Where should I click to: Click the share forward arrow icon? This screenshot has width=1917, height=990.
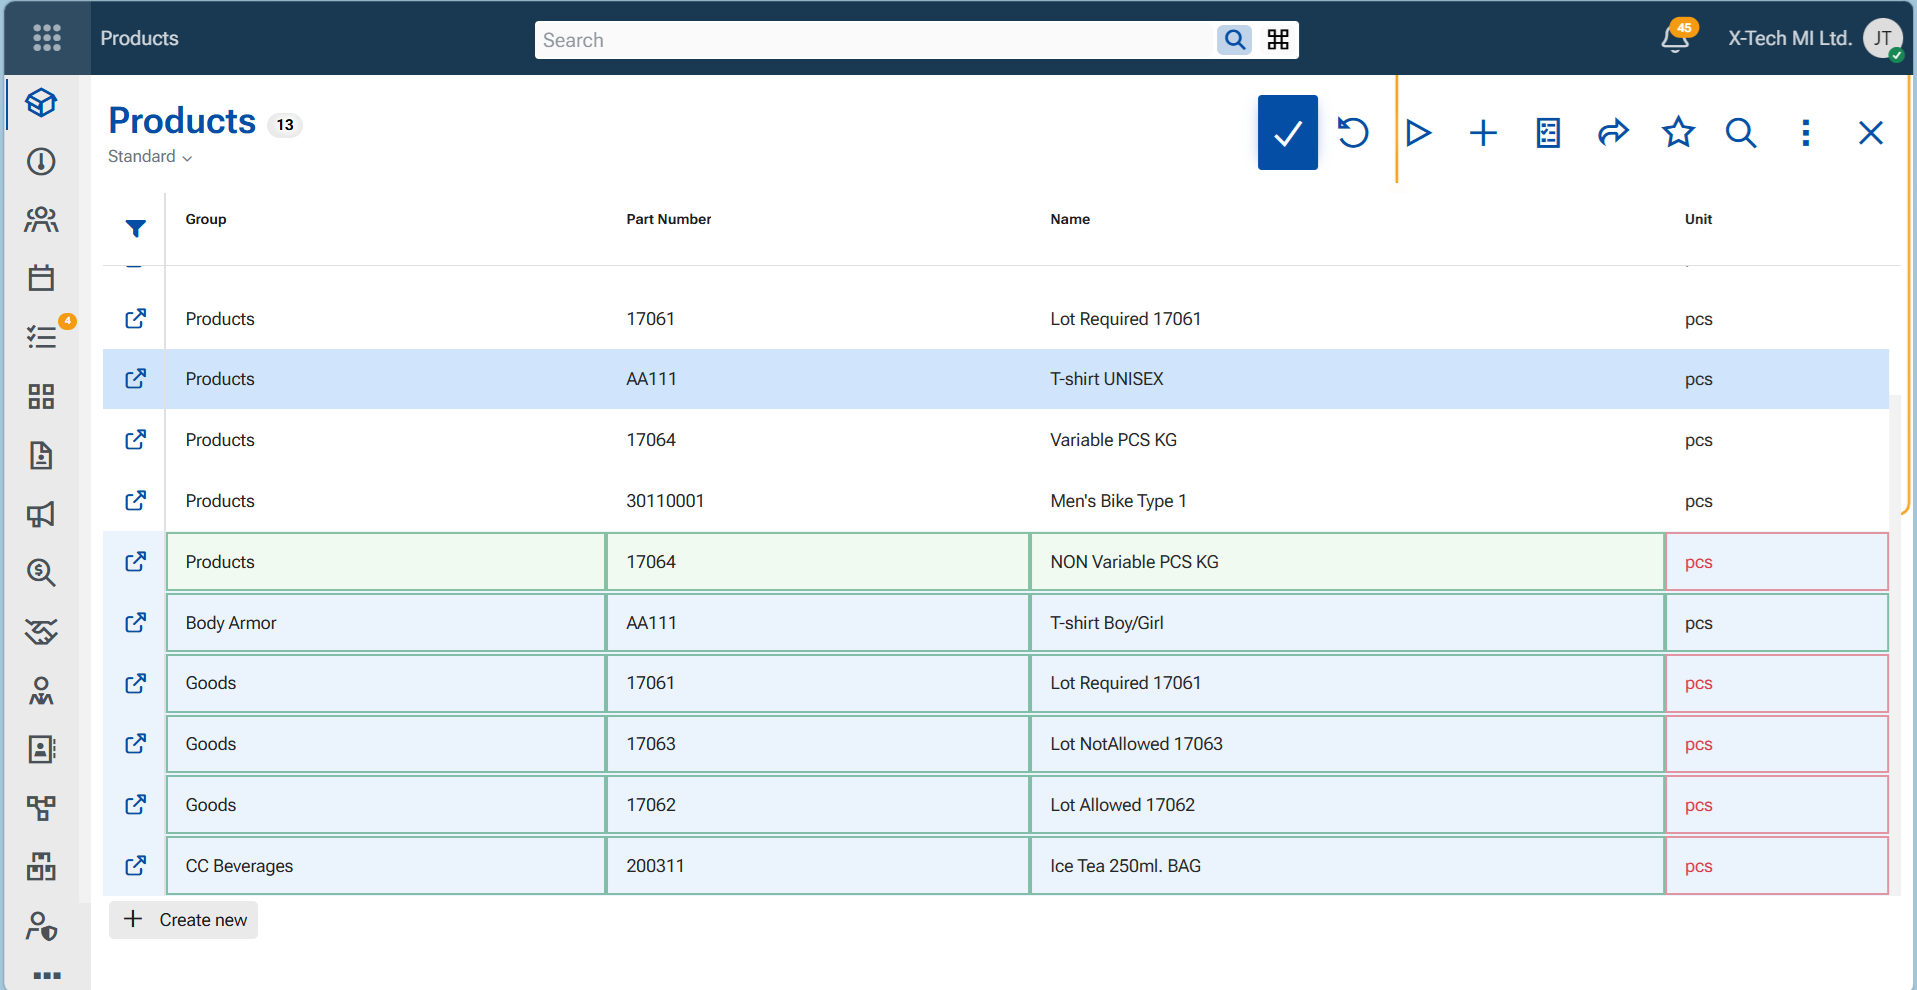(x=1613, y=132)
